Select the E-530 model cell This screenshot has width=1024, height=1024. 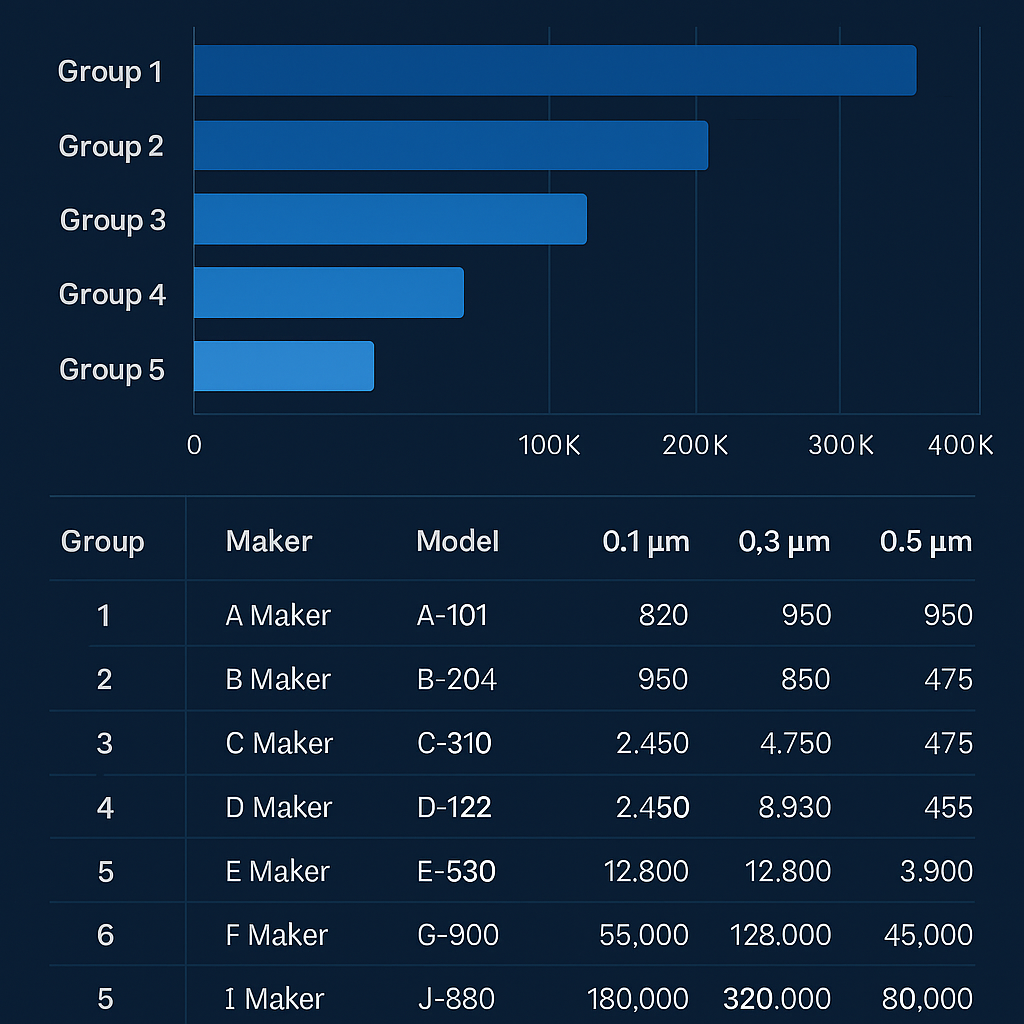pos(456,872)
